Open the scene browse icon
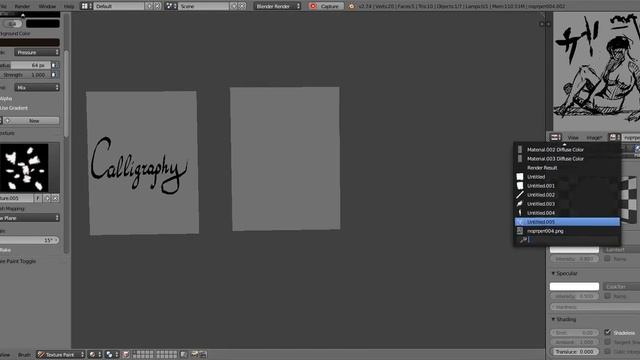Viewport: 640px width, 360px height. (171, 6)
